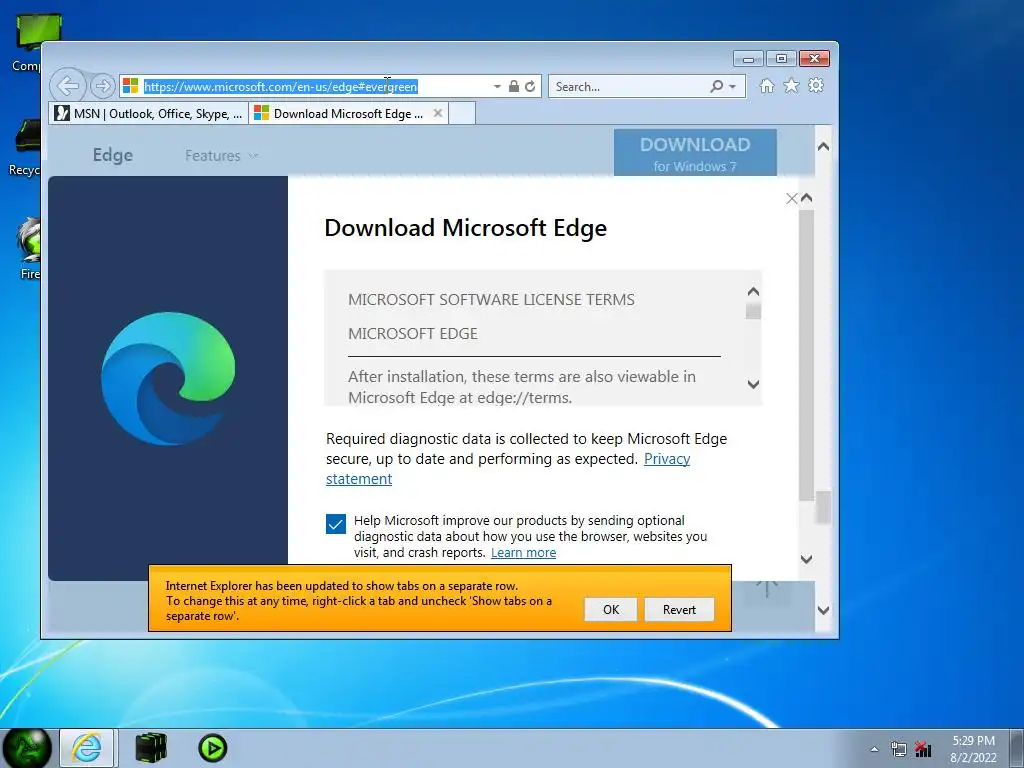
Task: Go back with Internet Explorer back arrow
Action: pyautogui.click(x=67, y=86)
